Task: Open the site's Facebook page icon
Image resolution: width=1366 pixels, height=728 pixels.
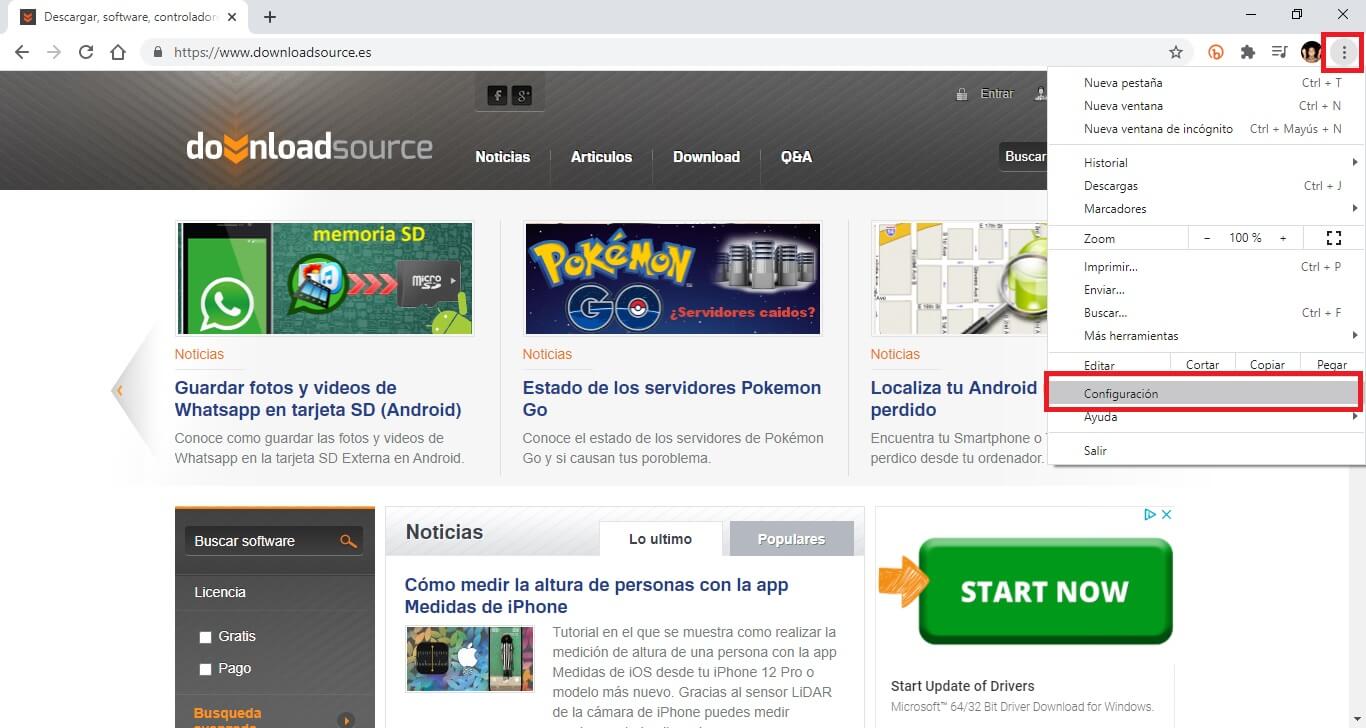Action: click(x=497, y=95)
